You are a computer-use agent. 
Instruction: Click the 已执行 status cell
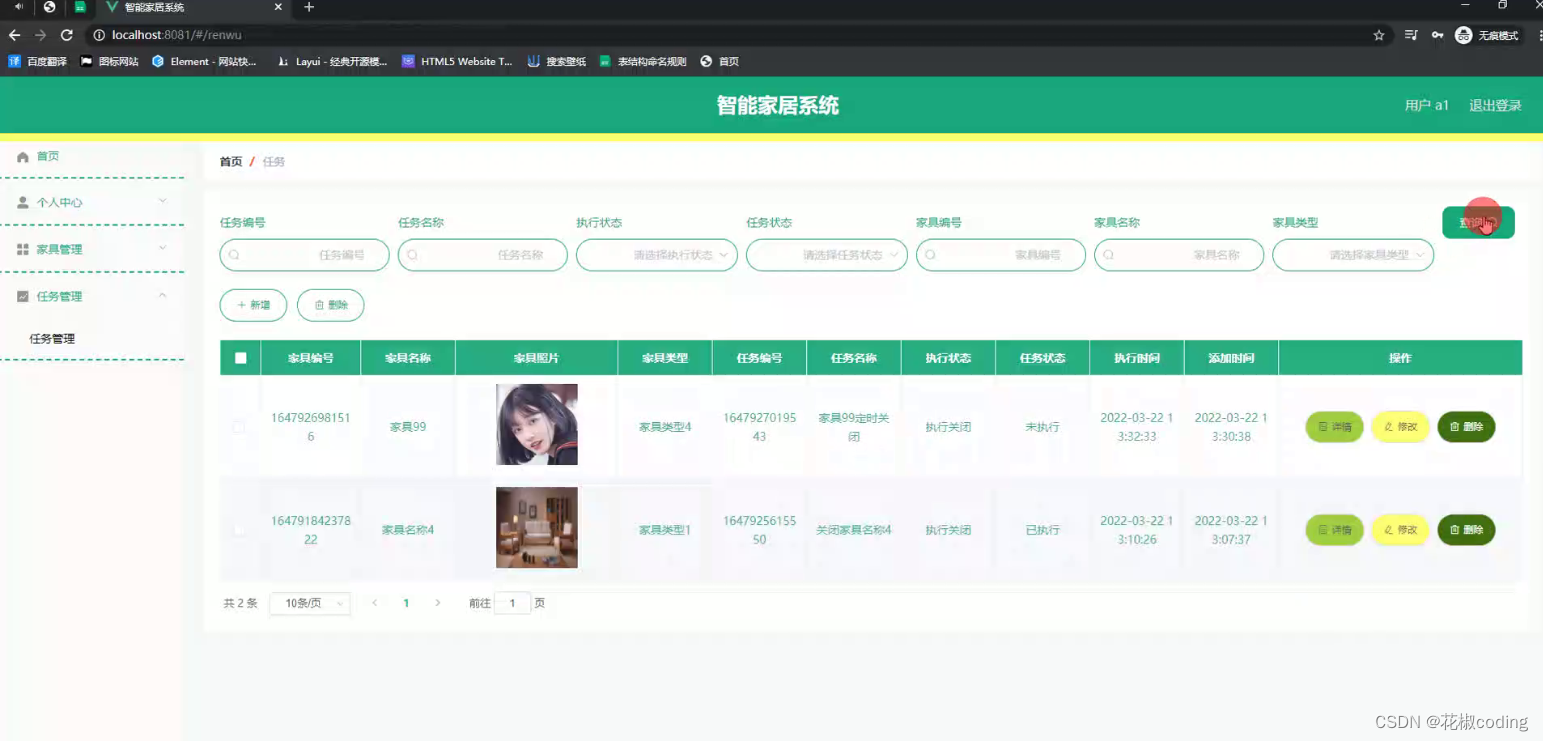coord(1042,530)
